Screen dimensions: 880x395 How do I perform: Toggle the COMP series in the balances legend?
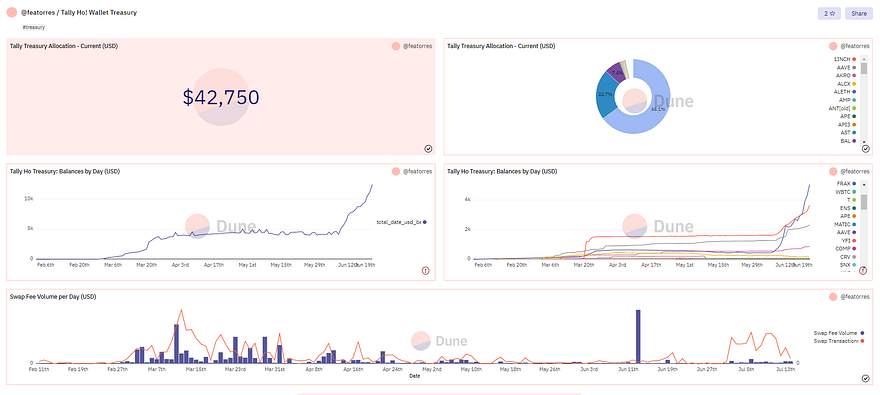tap(846, 249)
